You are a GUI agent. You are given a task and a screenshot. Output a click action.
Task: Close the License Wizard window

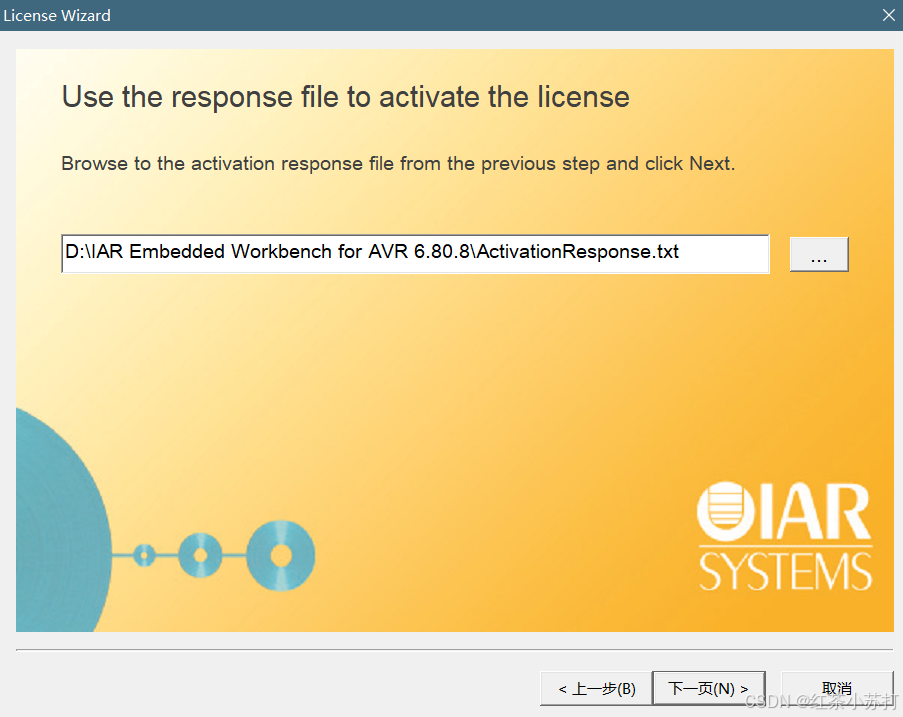(x=888, y=15)
